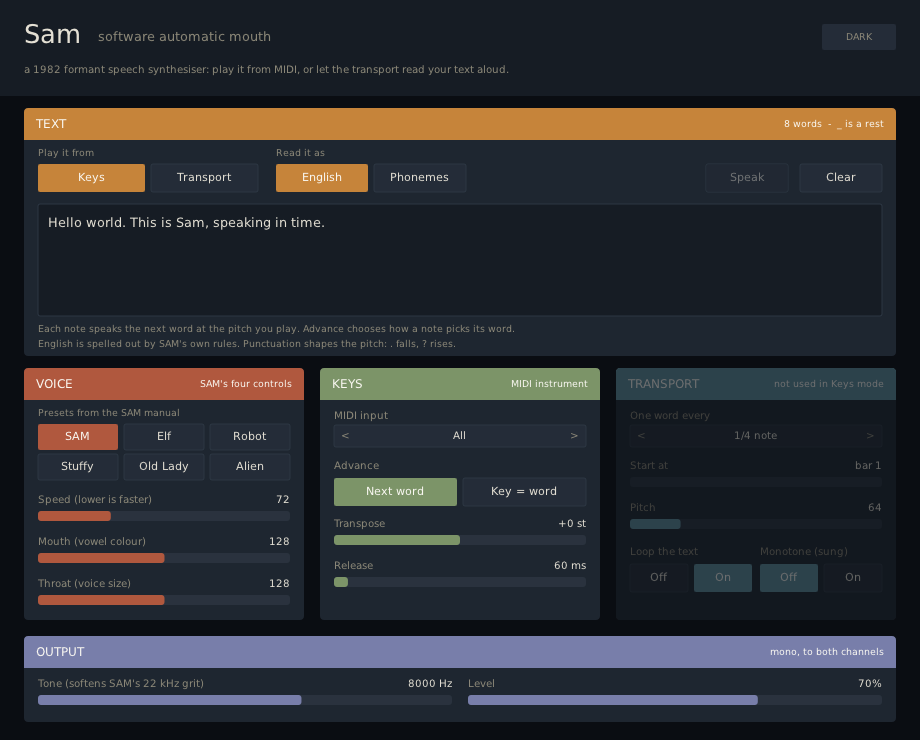Adjust the output Level slider

675,700
